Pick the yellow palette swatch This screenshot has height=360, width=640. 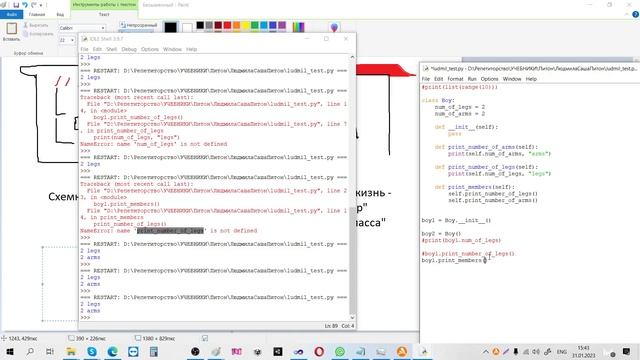coord(245,25)
